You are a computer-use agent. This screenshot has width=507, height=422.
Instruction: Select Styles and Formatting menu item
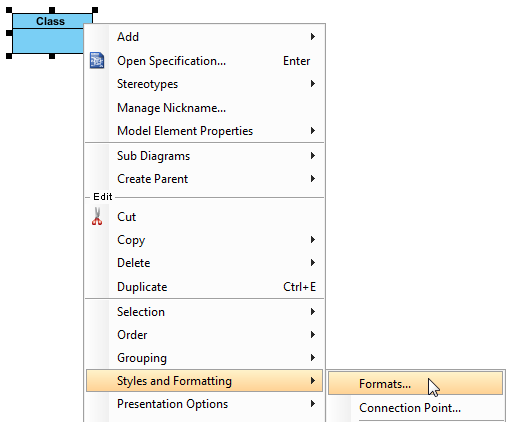click(x=204, y=380)
